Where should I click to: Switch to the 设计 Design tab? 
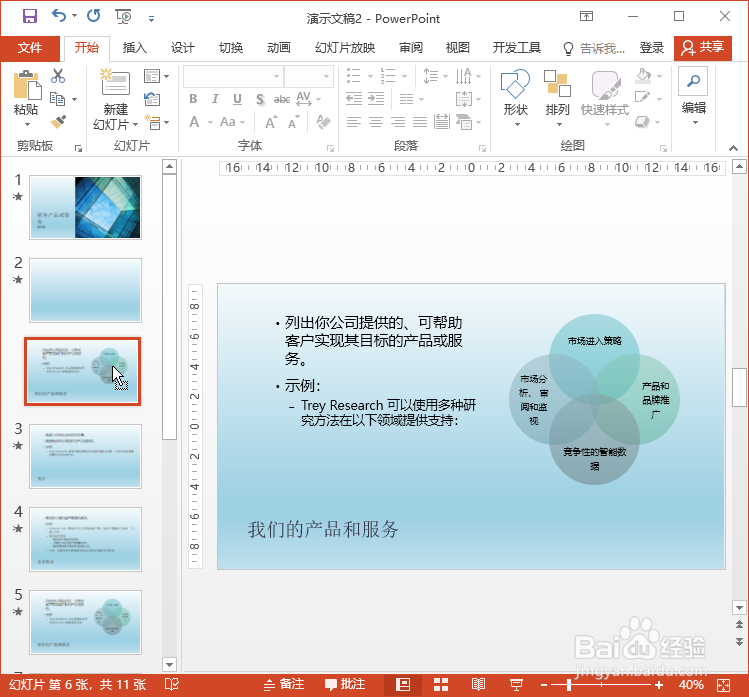coord(182,48)
